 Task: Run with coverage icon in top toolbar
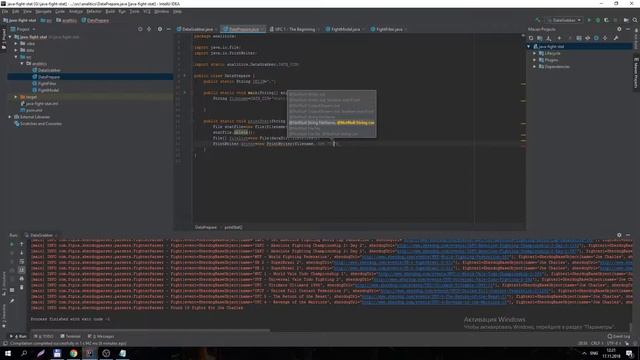pos(606,20)
